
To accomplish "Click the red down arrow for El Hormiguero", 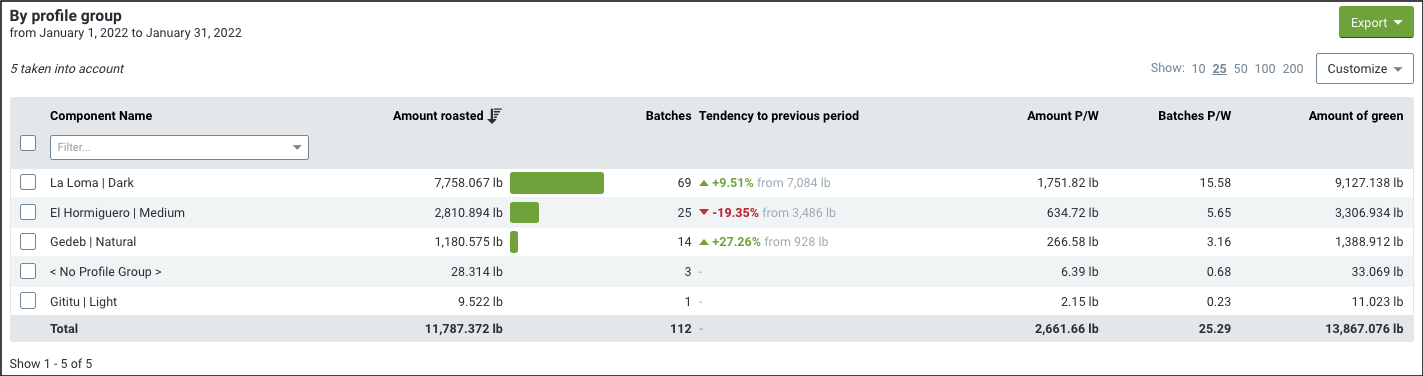I will (704, 213).
